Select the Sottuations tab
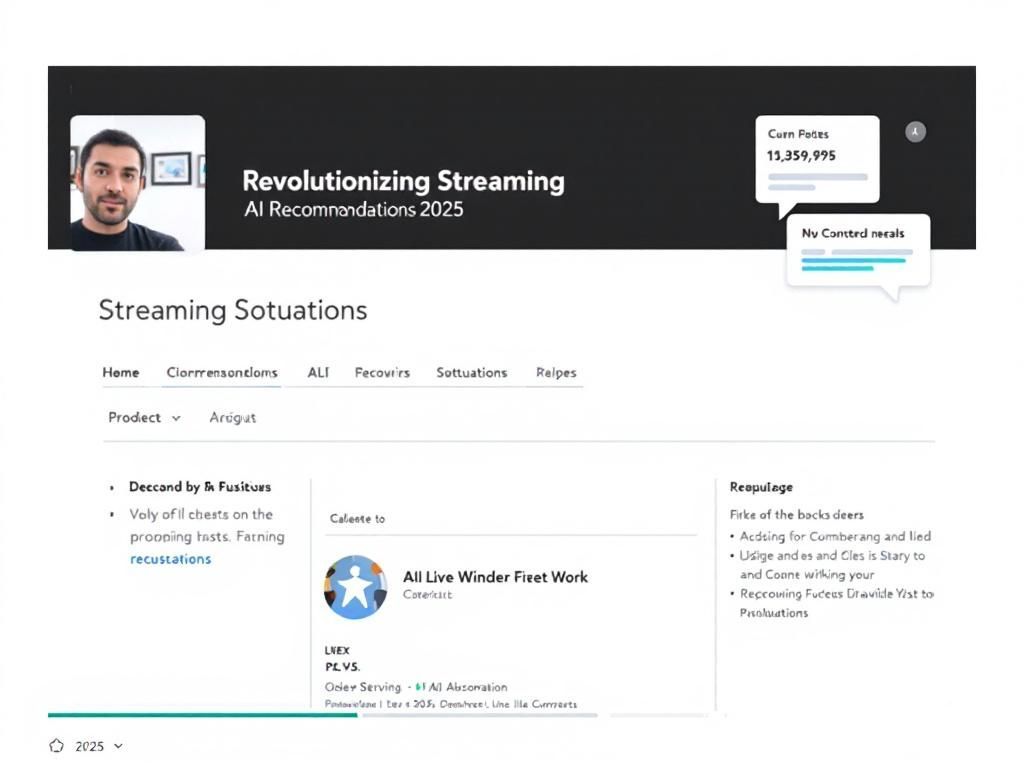 [x=471, y=372]
